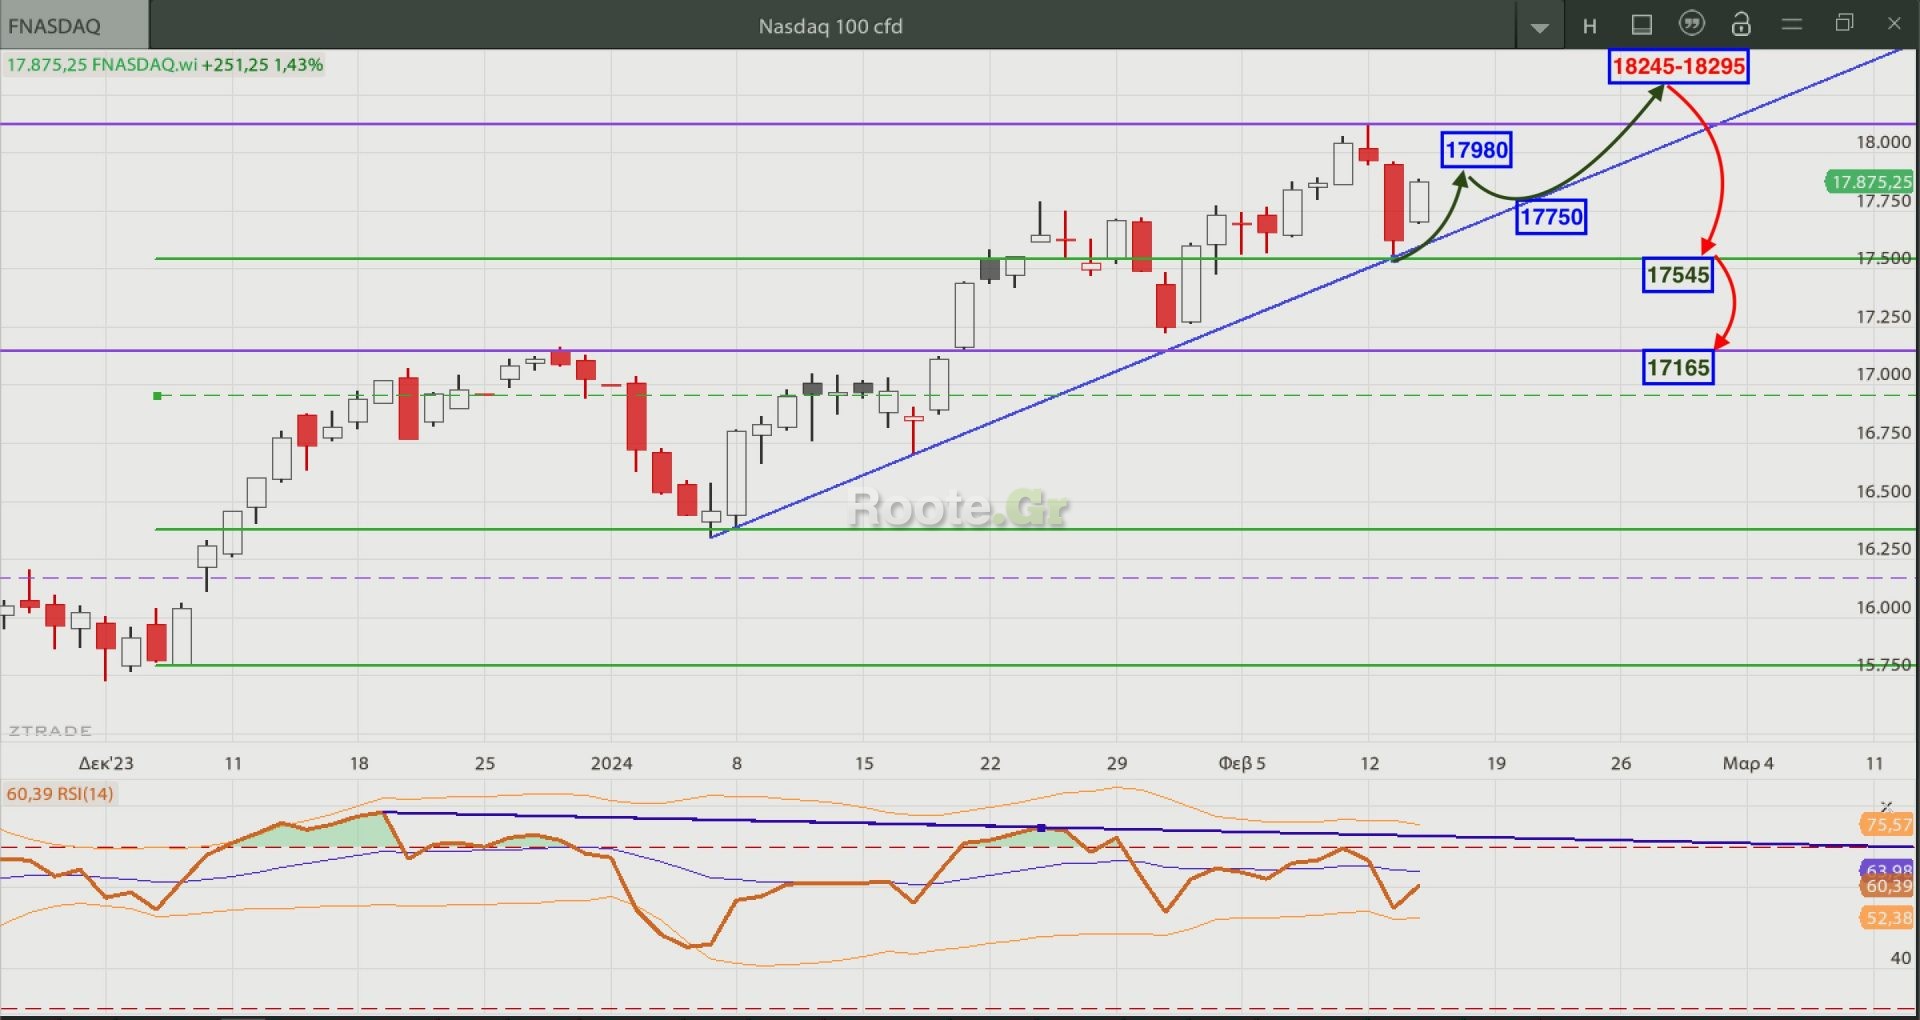Click the RSI panel tools icon
The height and width of the screenshot is (1020, 1920).
click(x=1886, y=807)
